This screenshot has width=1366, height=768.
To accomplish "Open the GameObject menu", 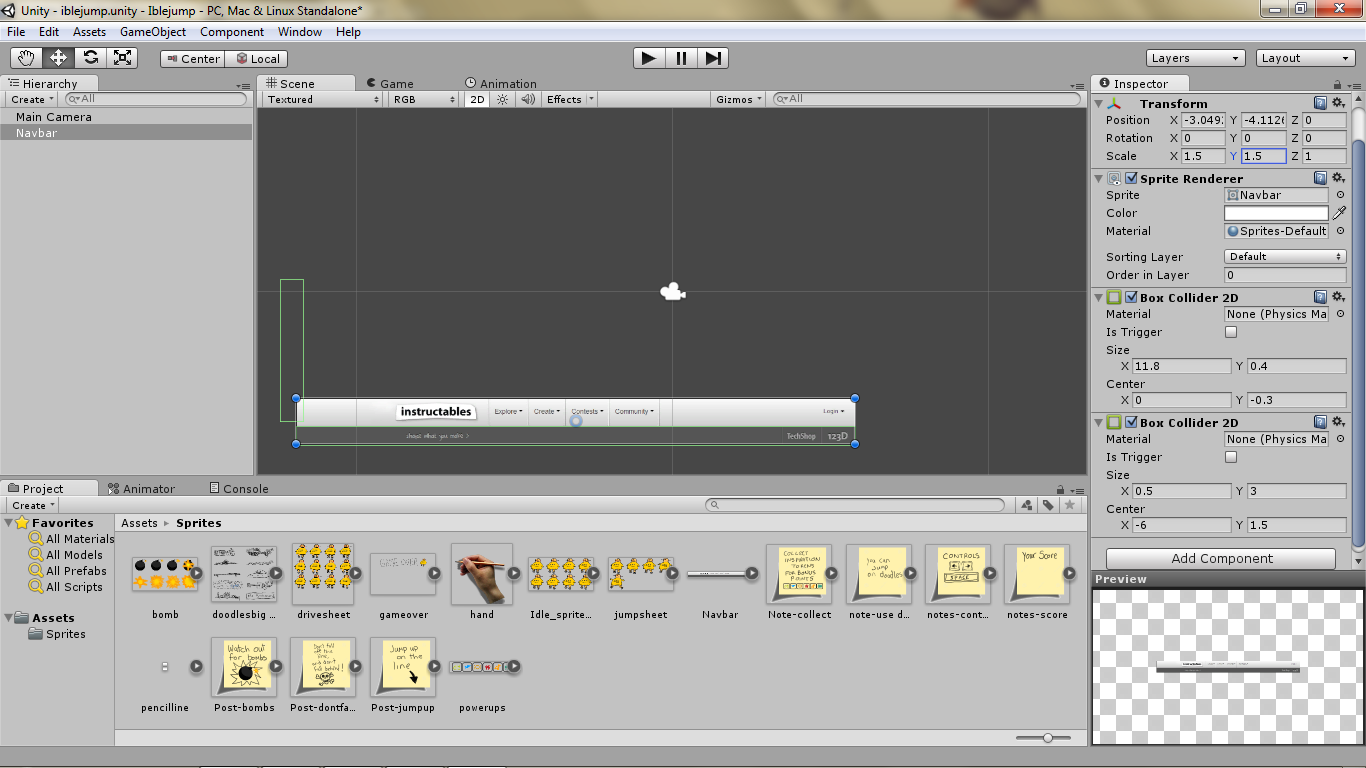I will [x=155, y=31].
